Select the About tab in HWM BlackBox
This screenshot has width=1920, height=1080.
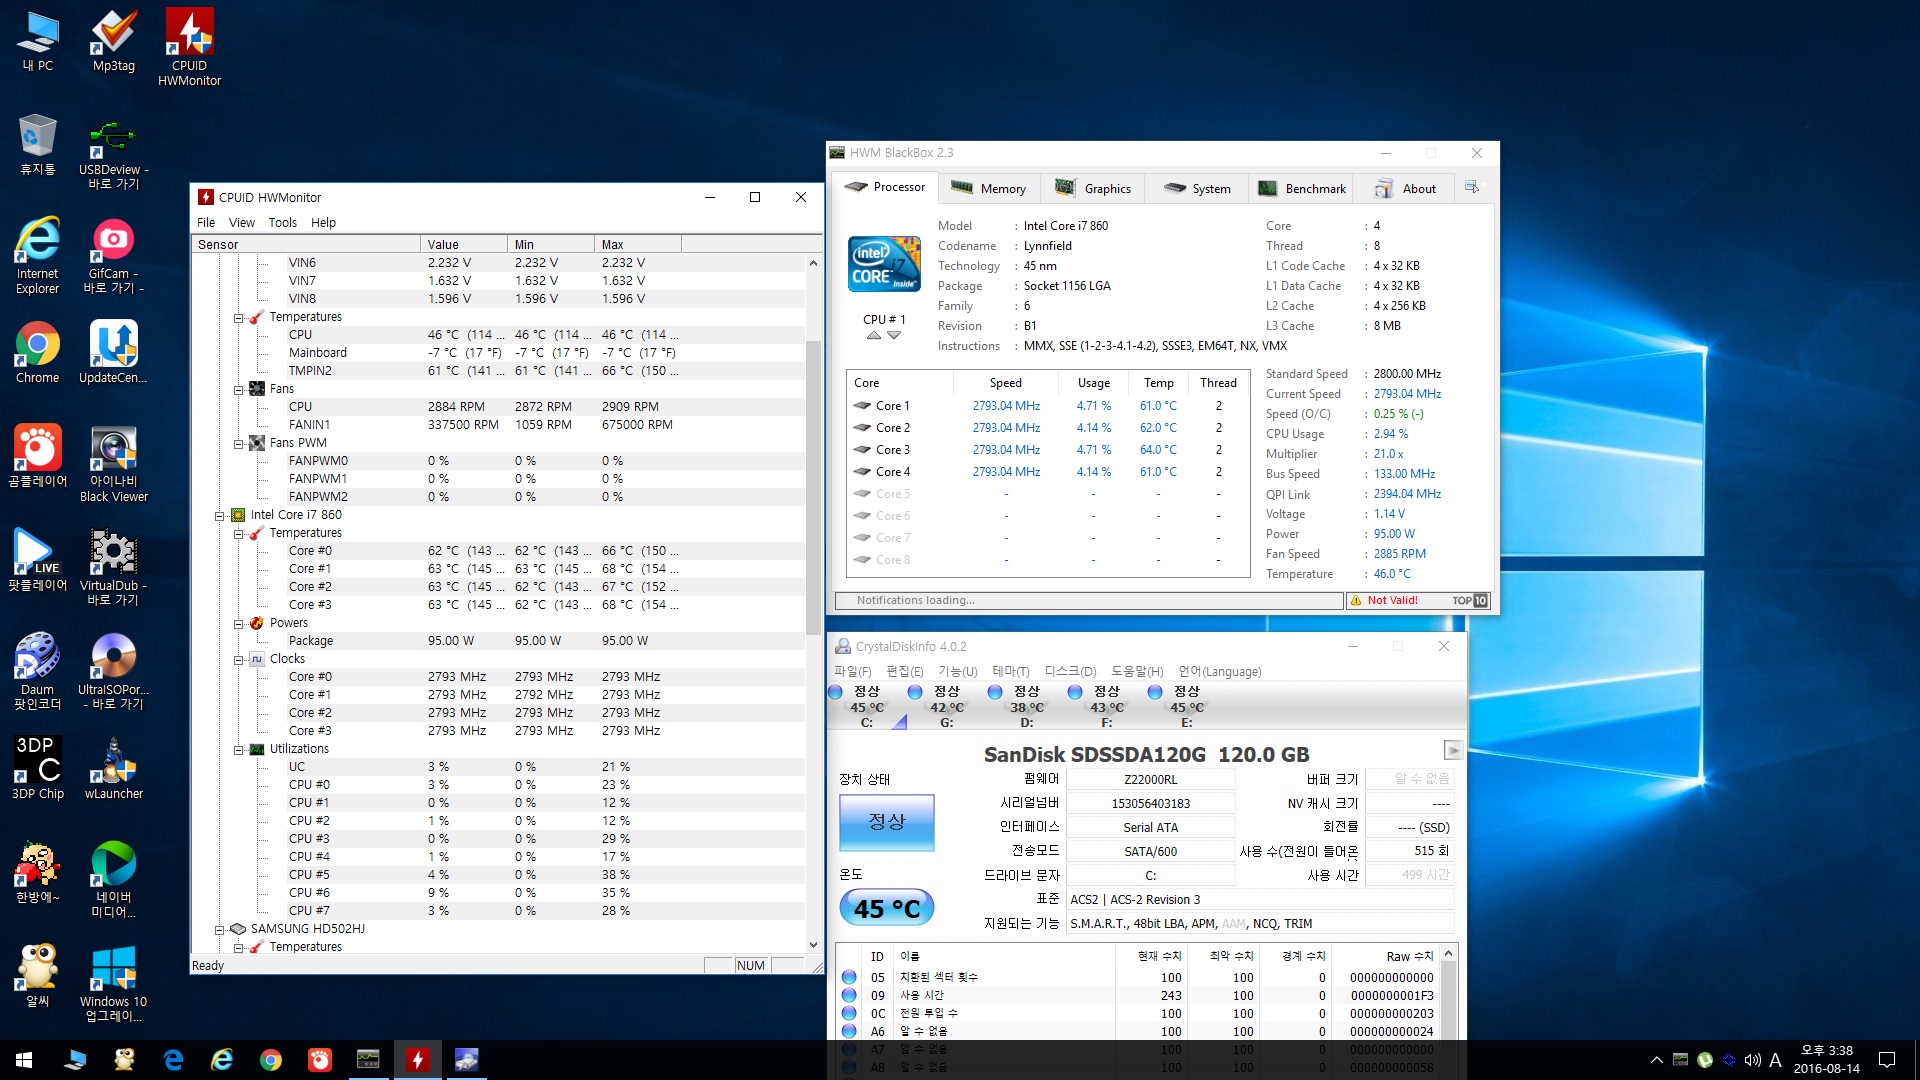coord(1416,189)
